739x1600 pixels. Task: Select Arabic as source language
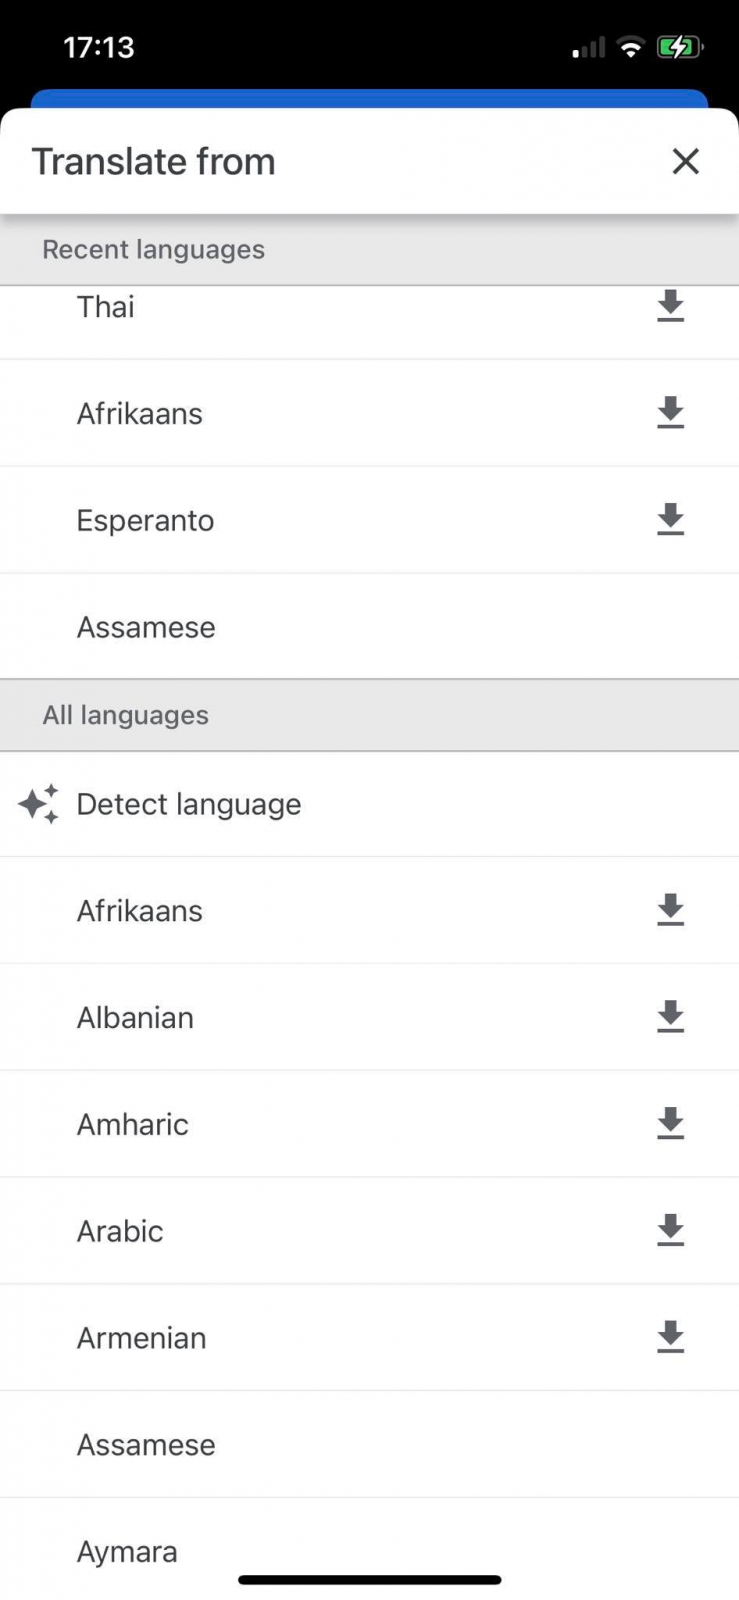pyautogui.click(x=120, y=1231)
